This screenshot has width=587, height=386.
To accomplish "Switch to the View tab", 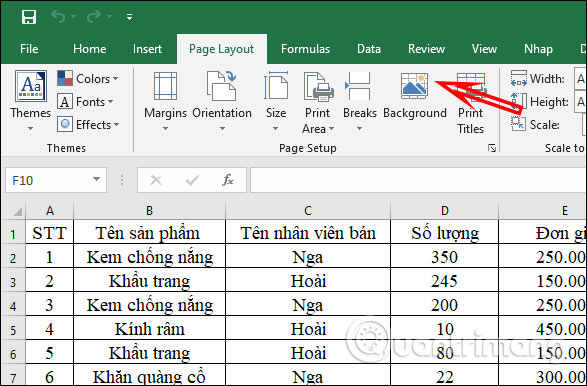I will [x=484, y=49].
